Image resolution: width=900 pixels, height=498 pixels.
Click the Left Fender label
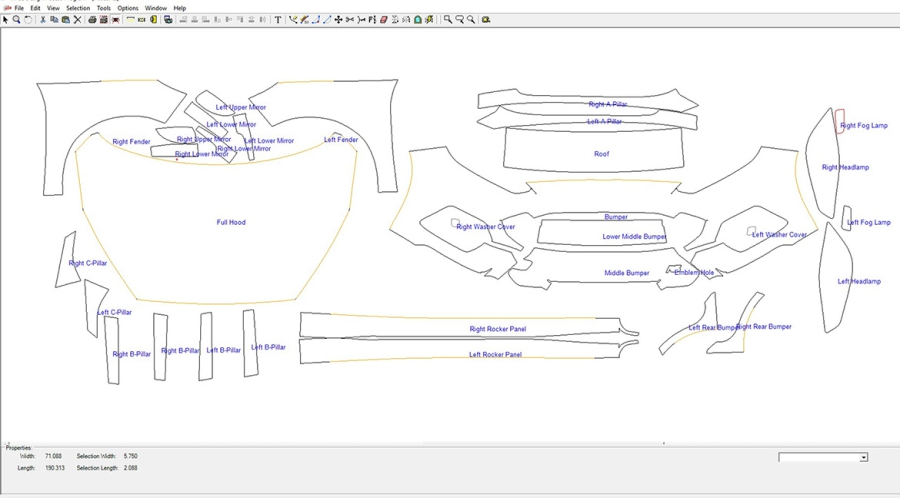click(341, 139)
